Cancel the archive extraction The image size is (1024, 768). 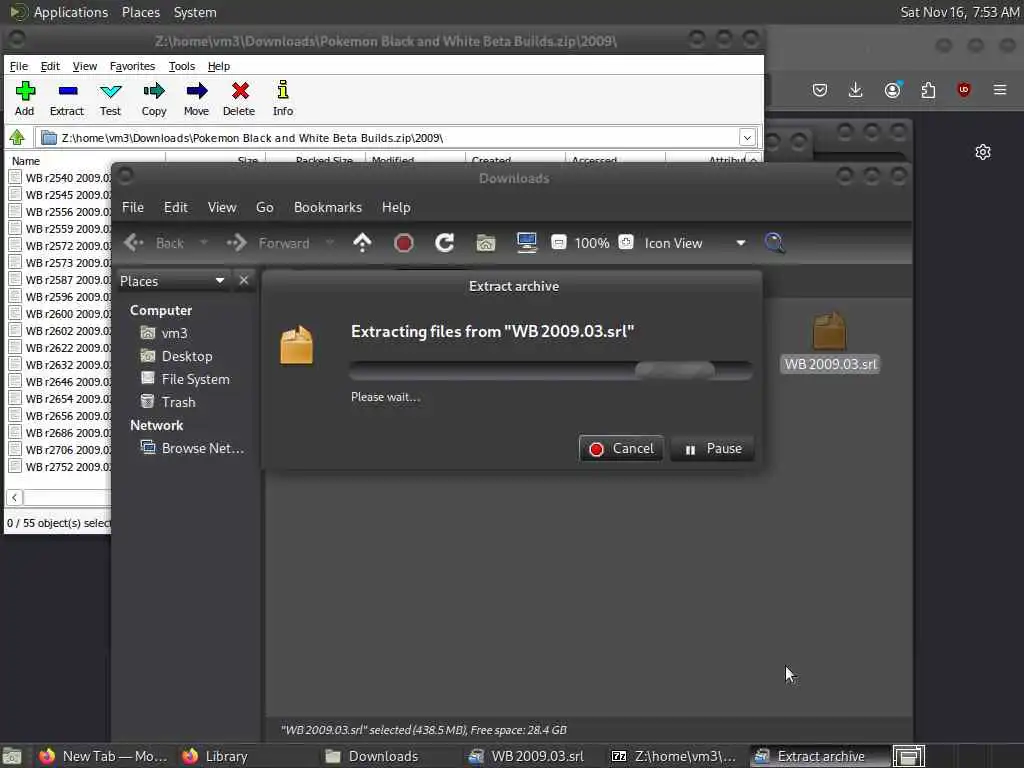[621, 449]
